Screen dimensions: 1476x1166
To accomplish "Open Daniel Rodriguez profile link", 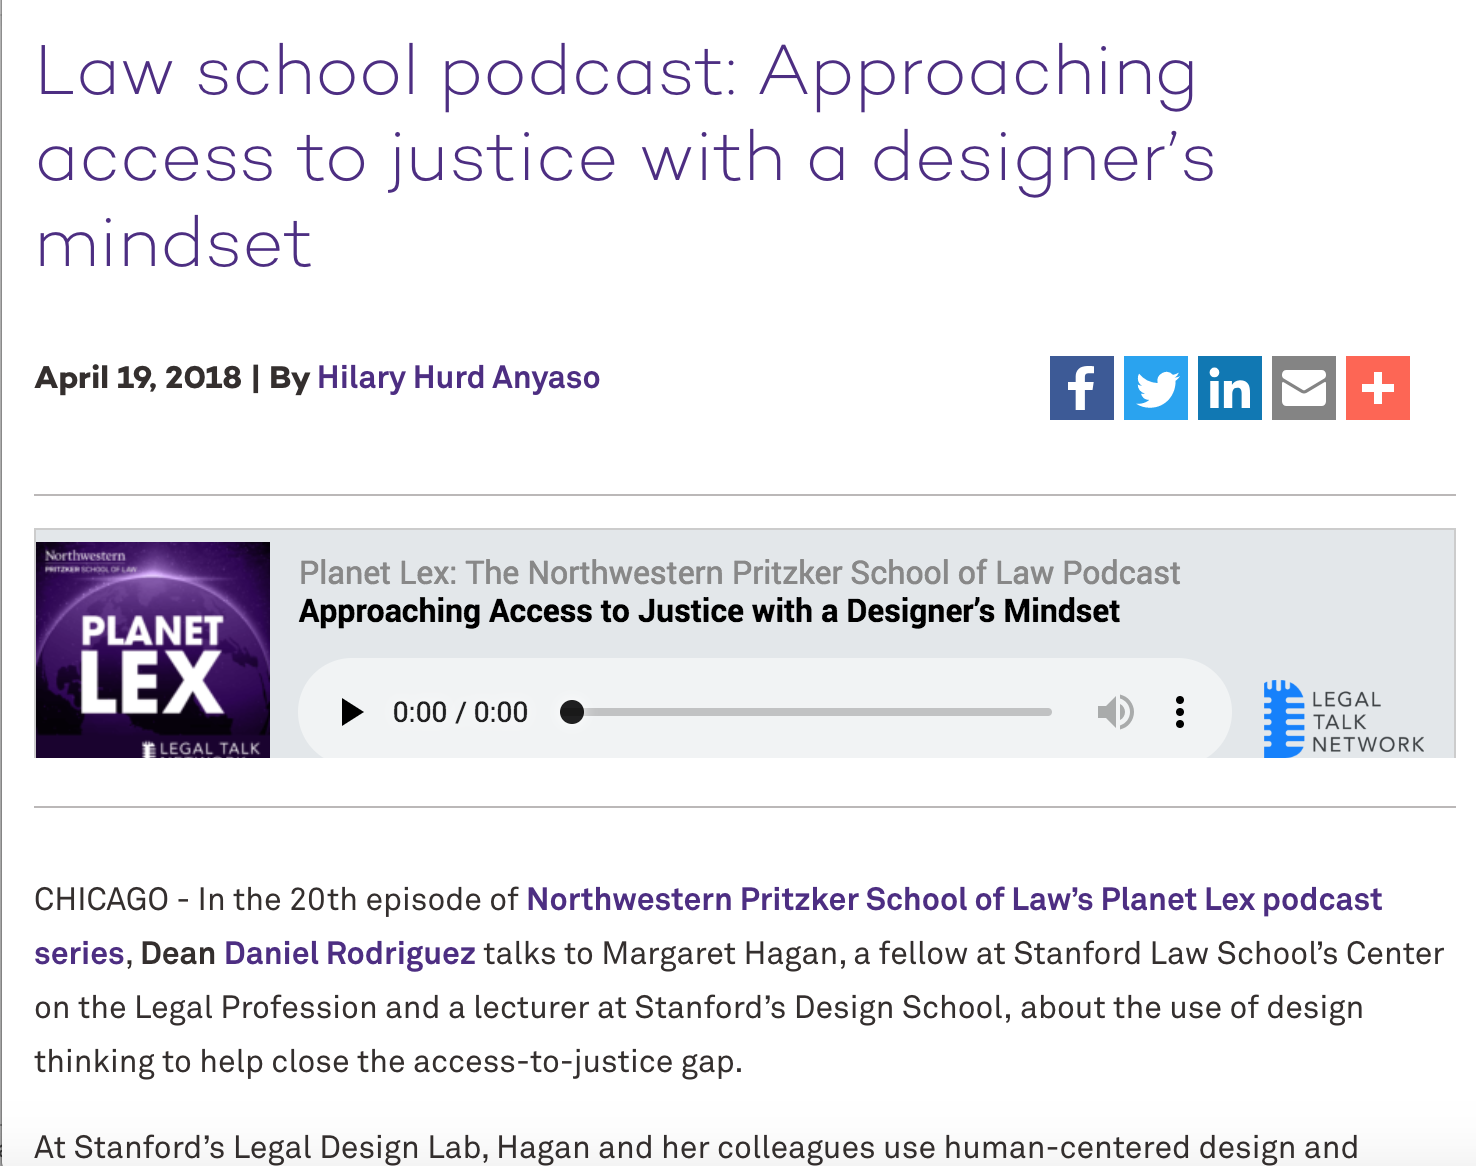I will tap(349, 953).
